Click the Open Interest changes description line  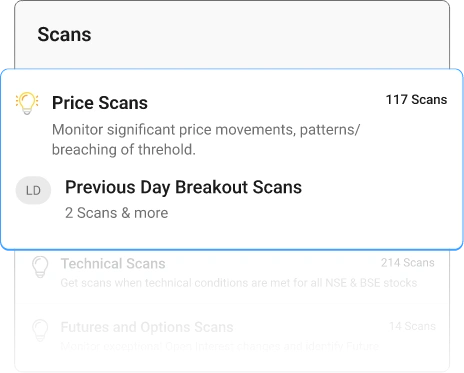coord(220,346)
